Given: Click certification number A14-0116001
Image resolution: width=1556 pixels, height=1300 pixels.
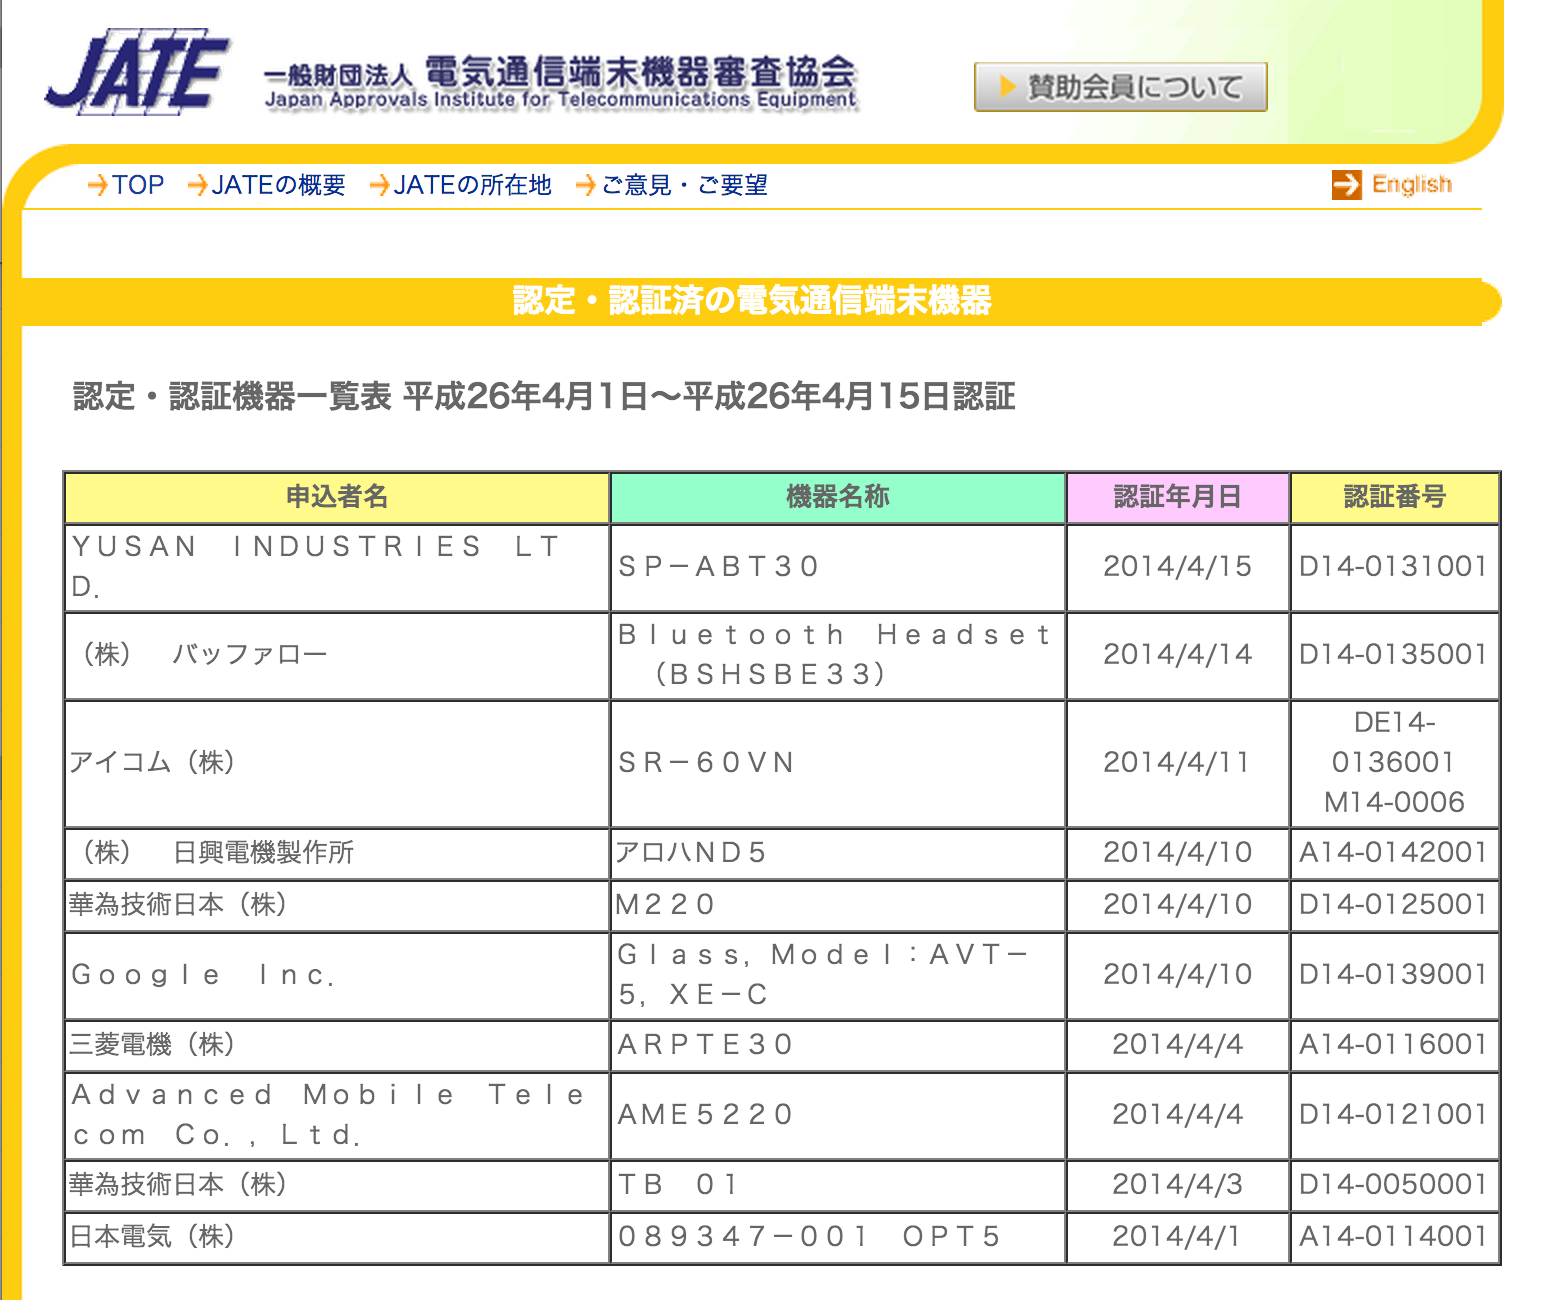Looking at the screenshot, I should point(1394,1045).
